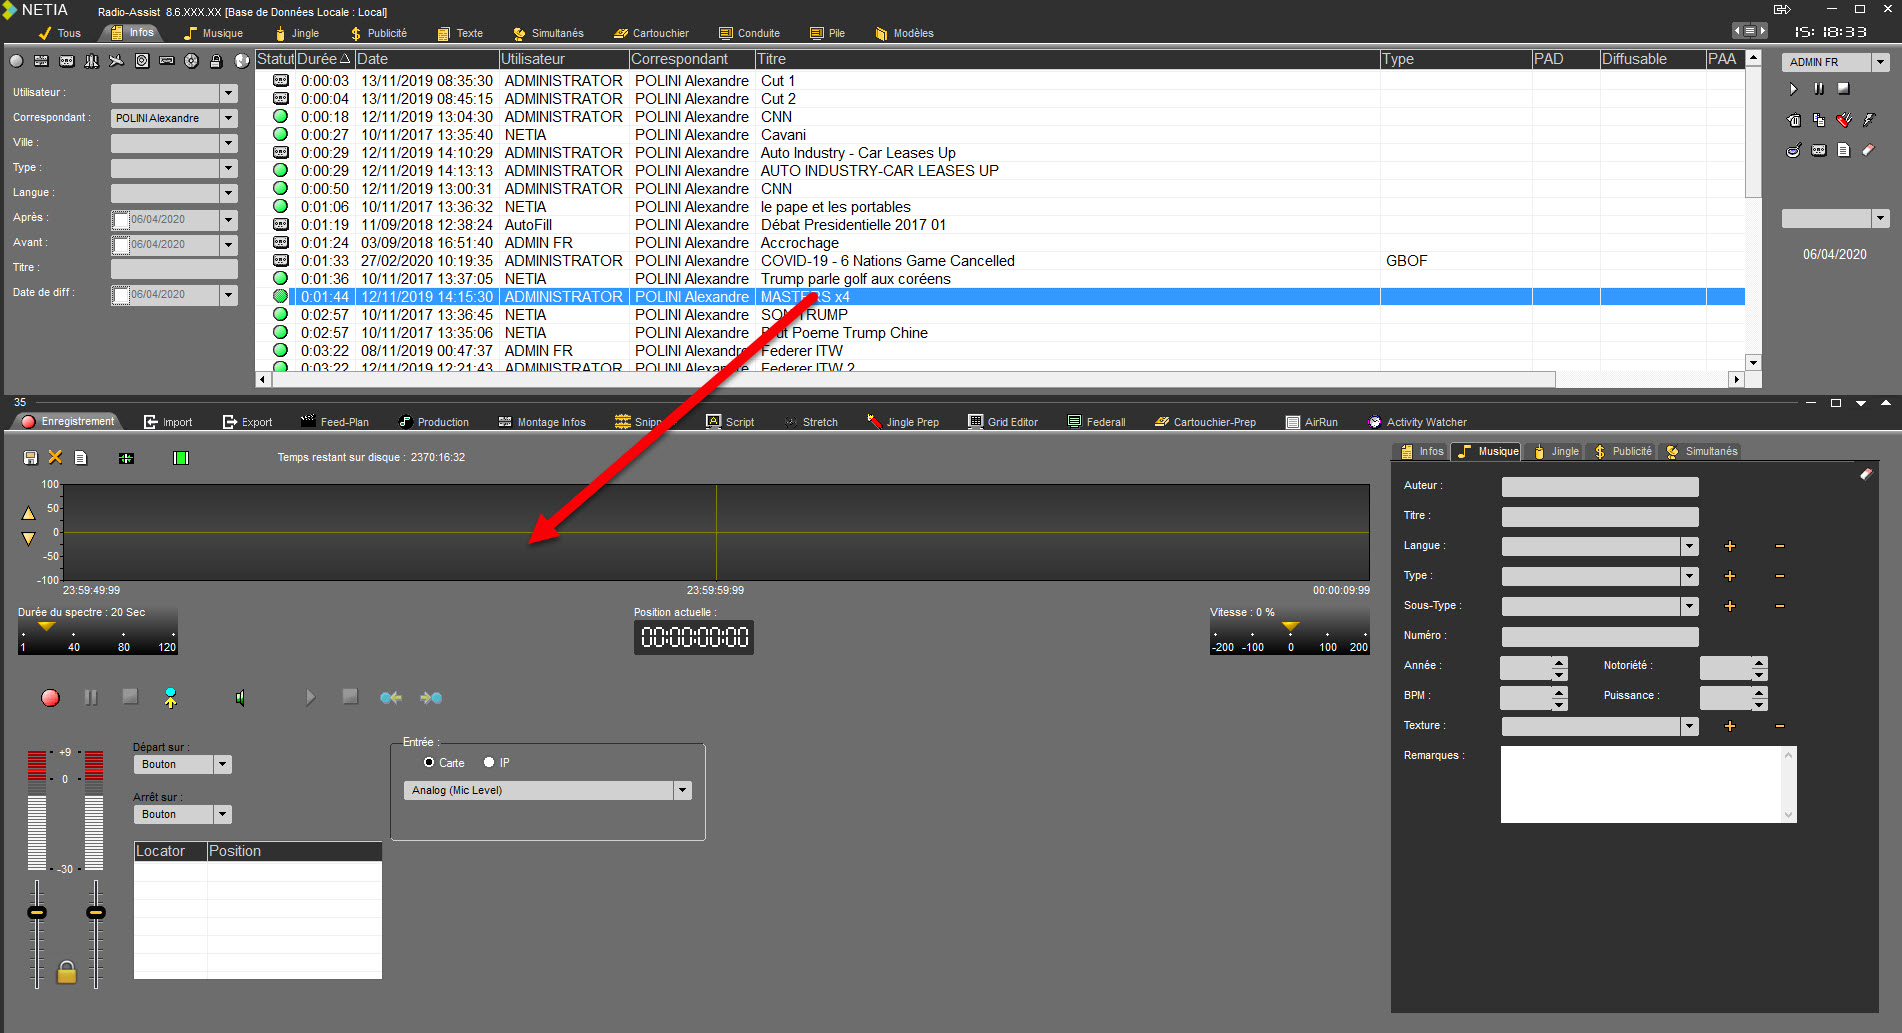Switch to the Musique tab in top bar
1902x1033 pixels.
213,33
